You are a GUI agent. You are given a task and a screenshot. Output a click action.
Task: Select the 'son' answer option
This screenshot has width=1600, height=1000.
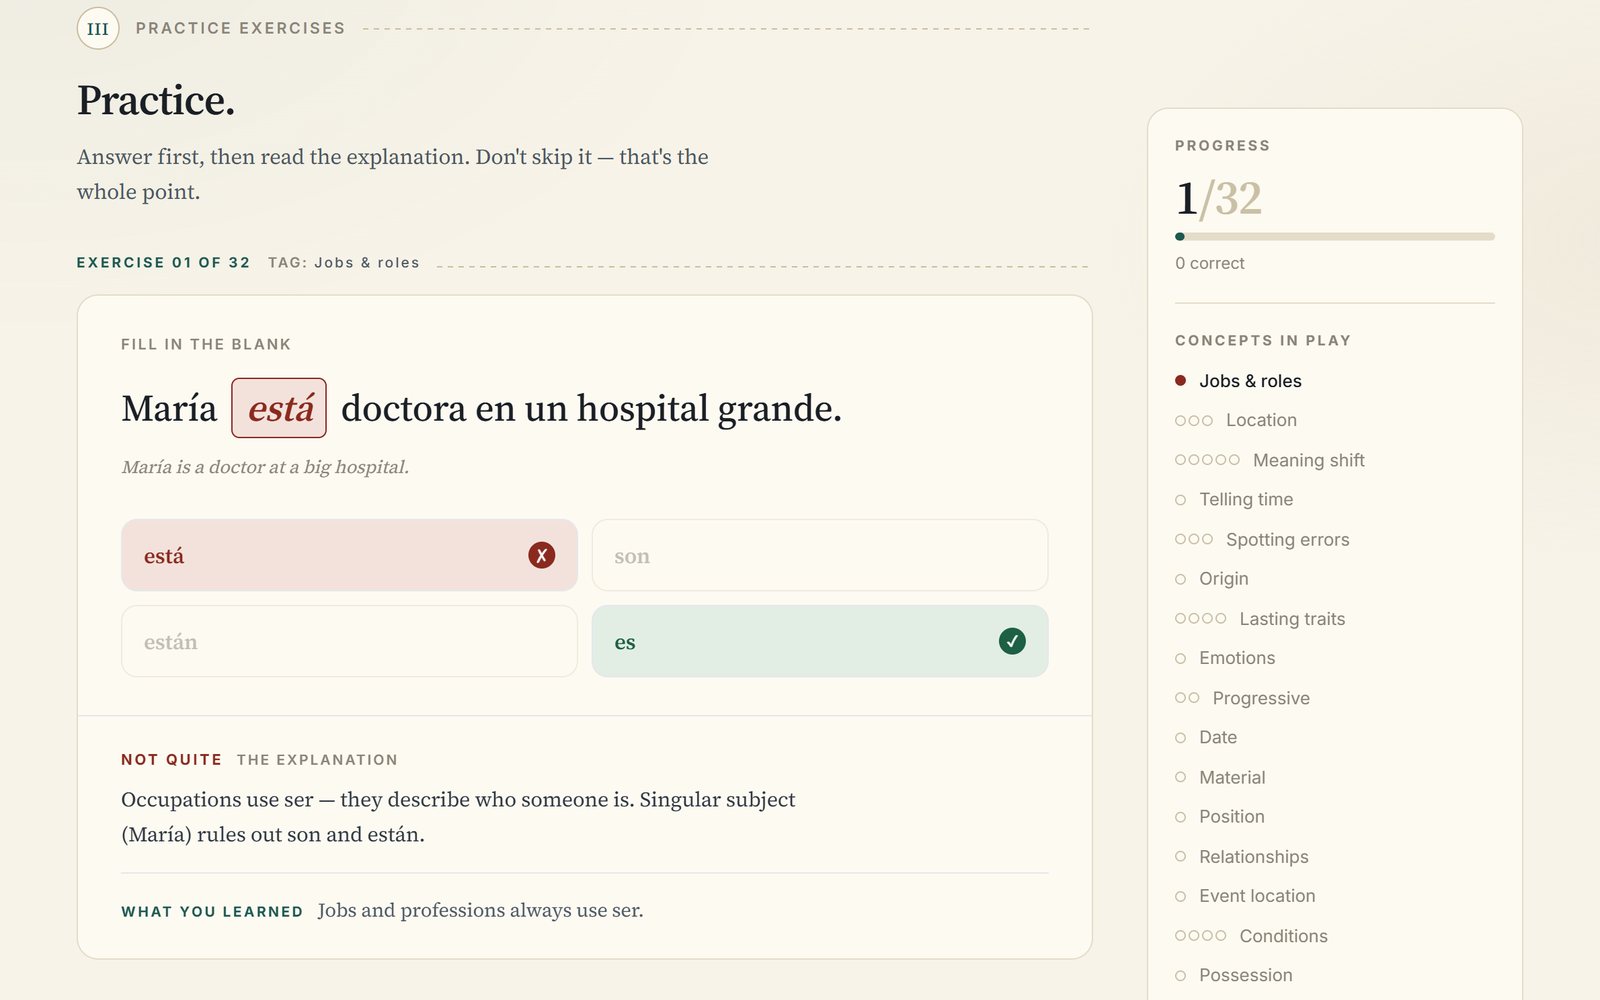pos(820,555)
